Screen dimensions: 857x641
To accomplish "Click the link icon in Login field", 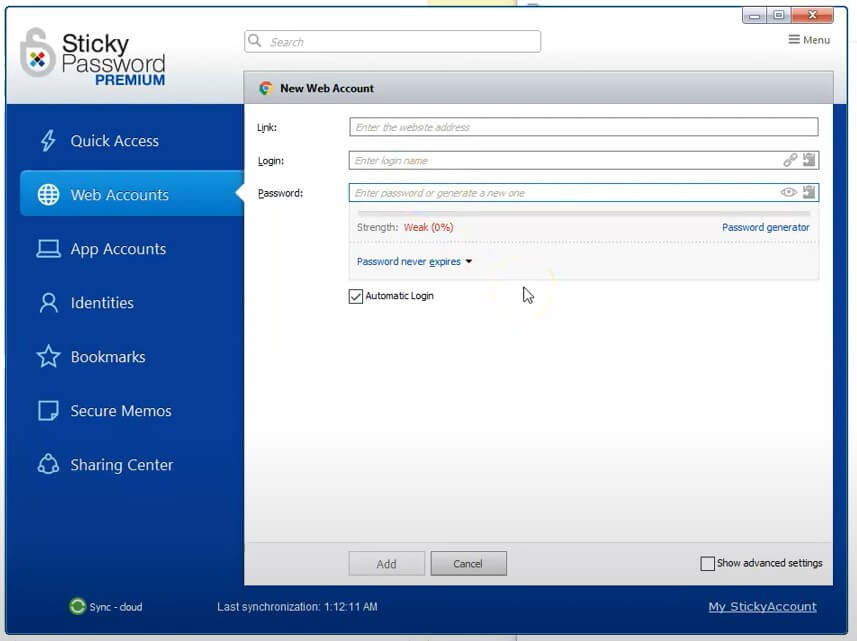I will (x=790, y=160).
